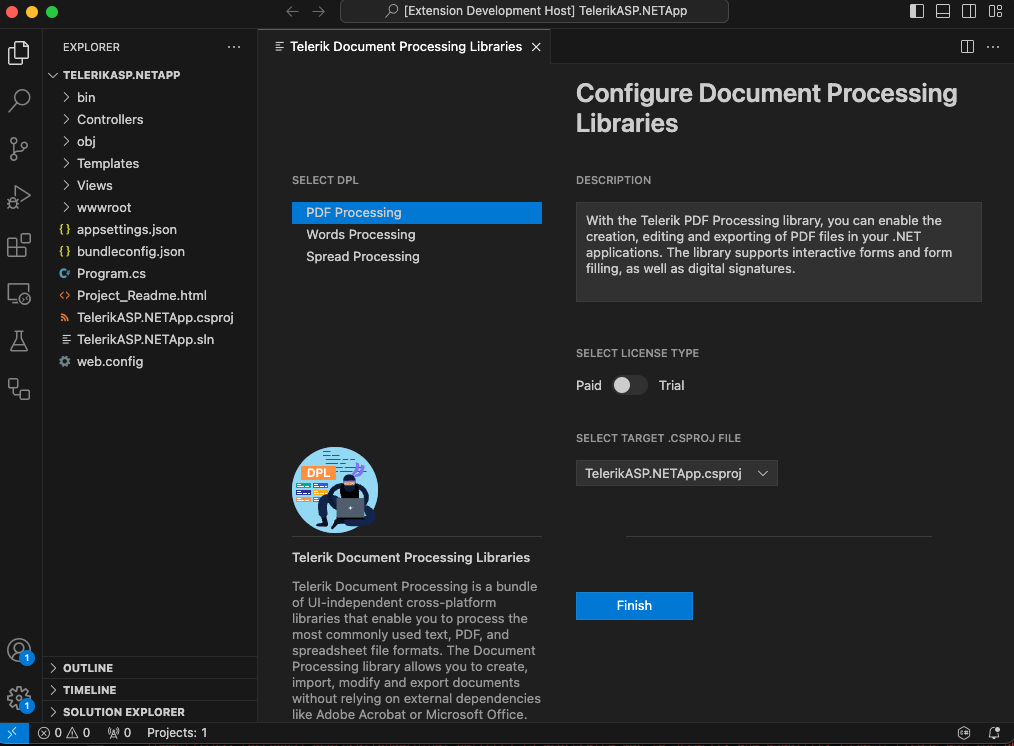Expand the obj folder

pos(150,142)
